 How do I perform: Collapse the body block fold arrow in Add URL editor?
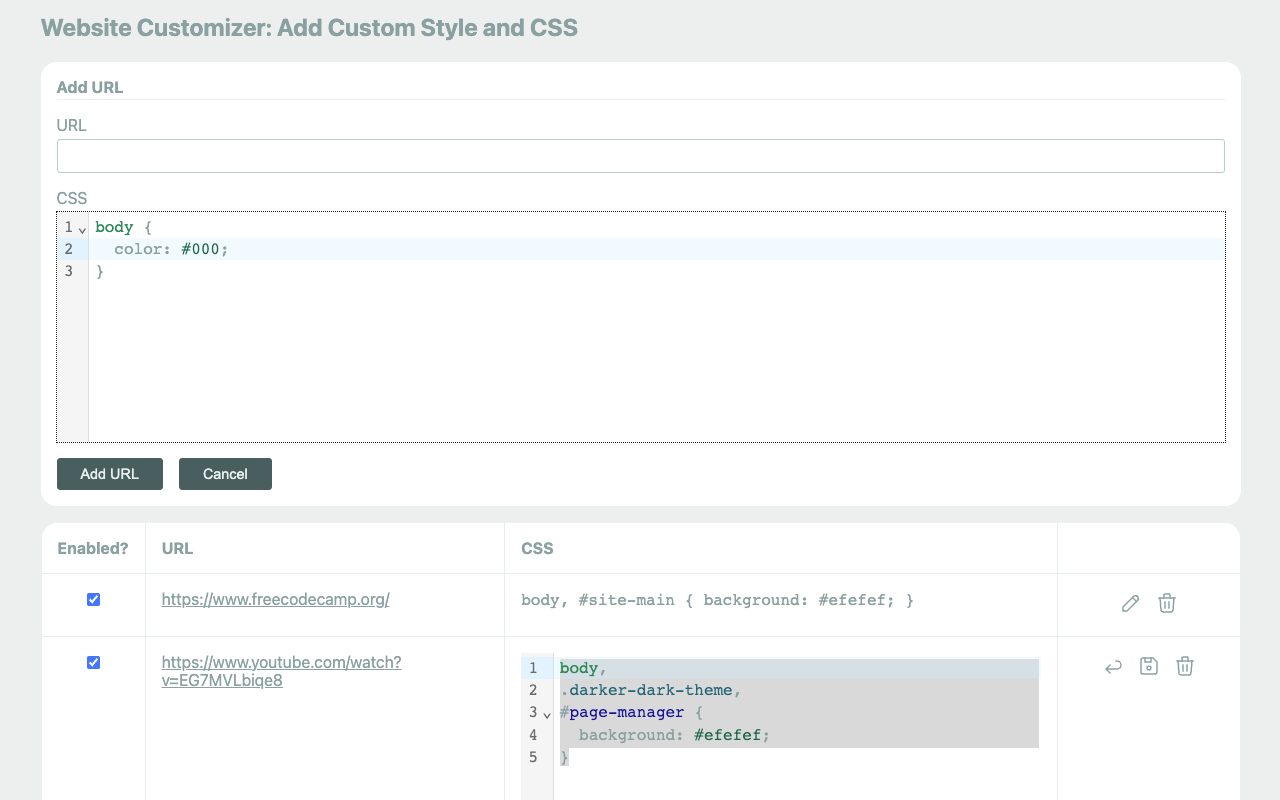tap(82, 229)
